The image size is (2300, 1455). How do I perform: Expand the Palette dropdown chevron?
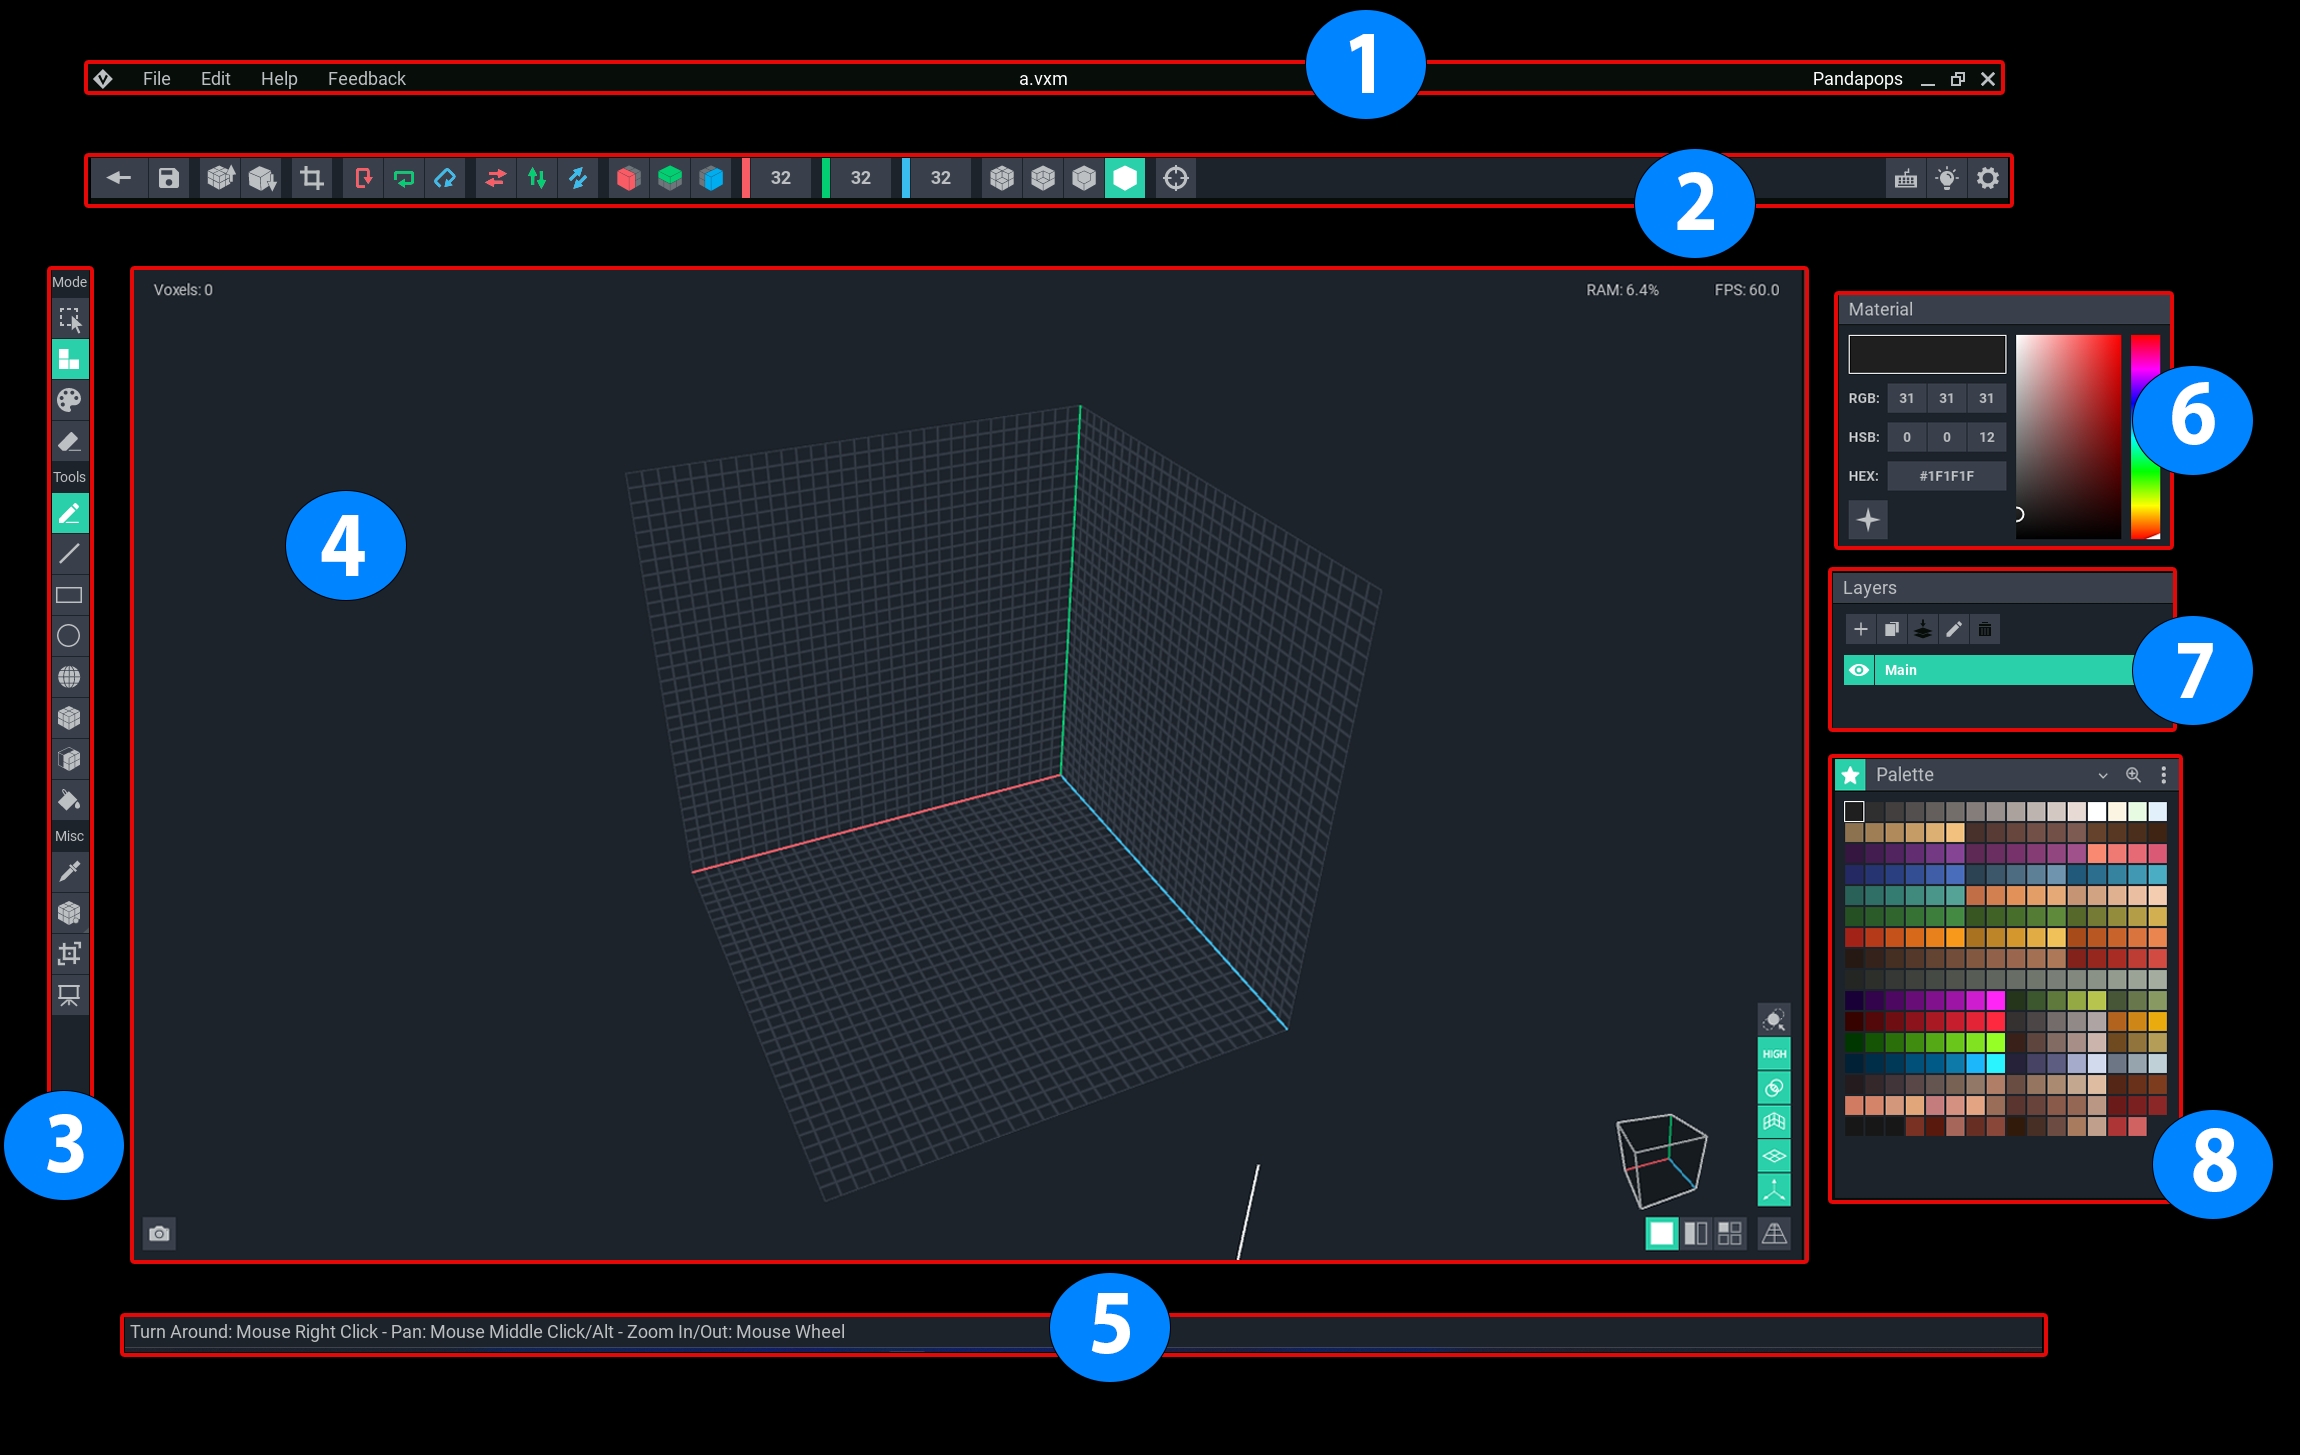2103,776
